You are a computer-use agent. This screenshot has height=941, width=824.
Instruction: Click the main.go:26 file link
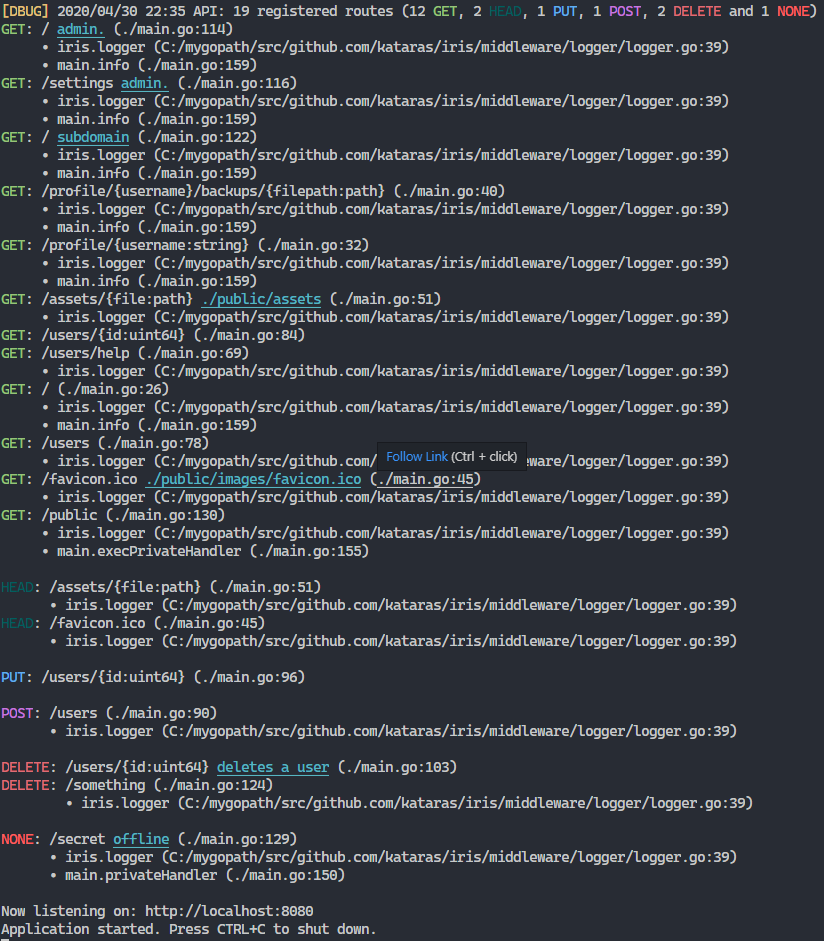[110, 389]
